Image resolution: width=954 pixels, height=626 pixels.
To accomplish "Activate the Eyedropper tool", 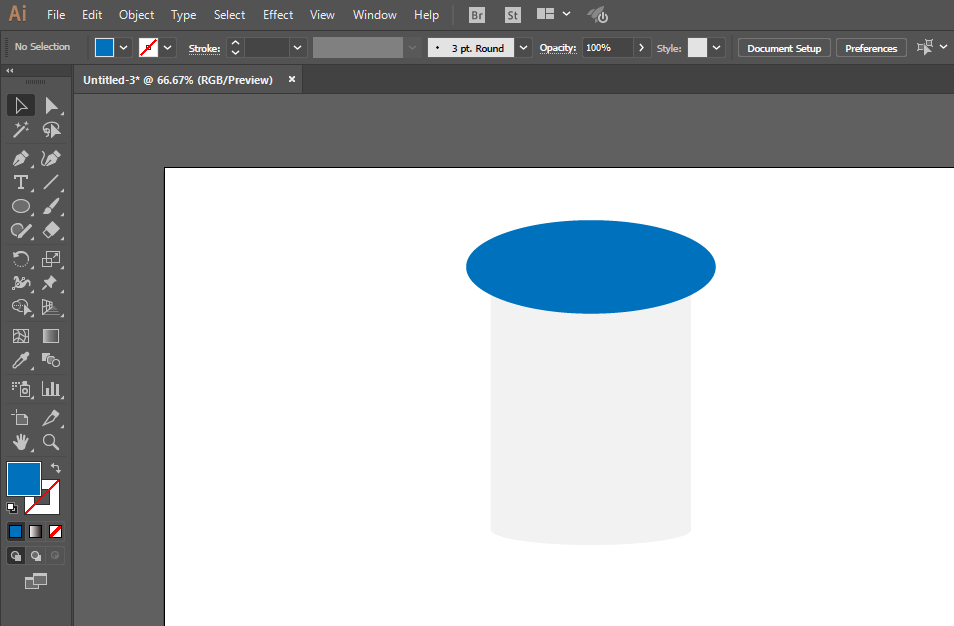I will tap(21, 361).
